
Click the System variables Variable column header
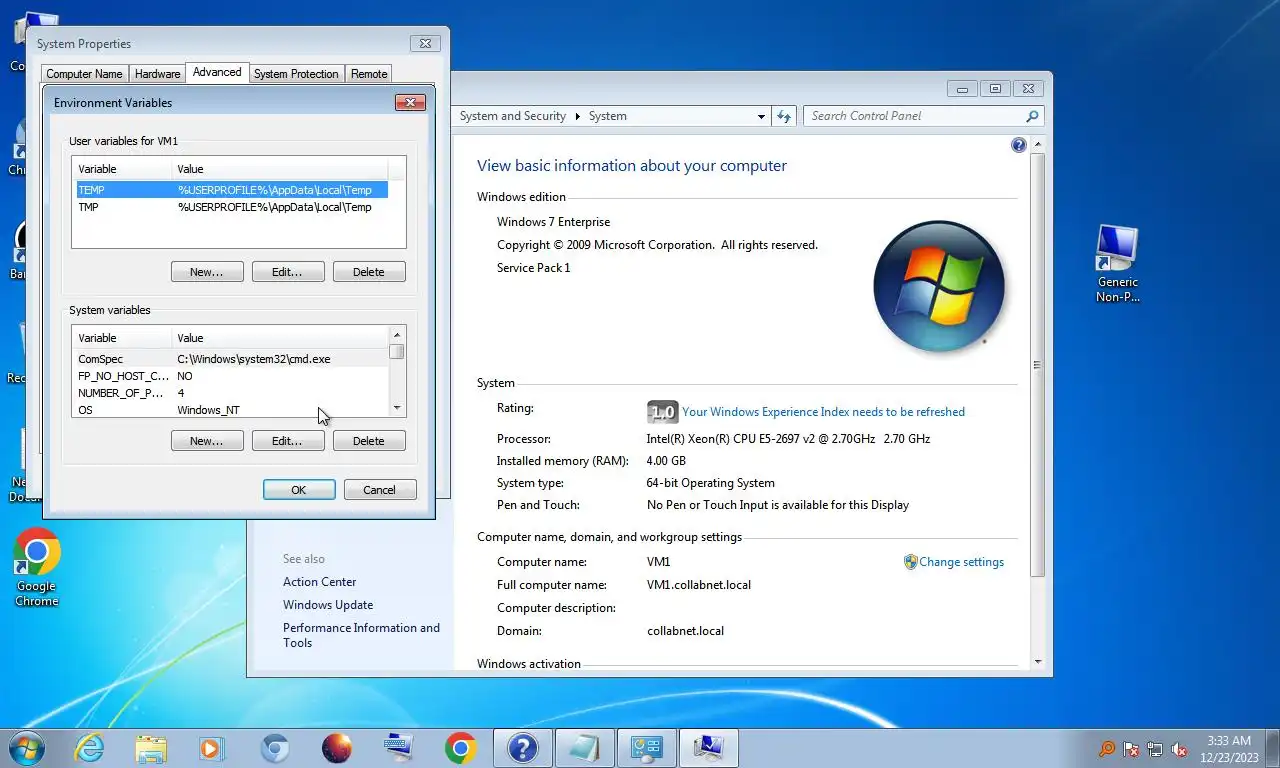click(122, 338)
